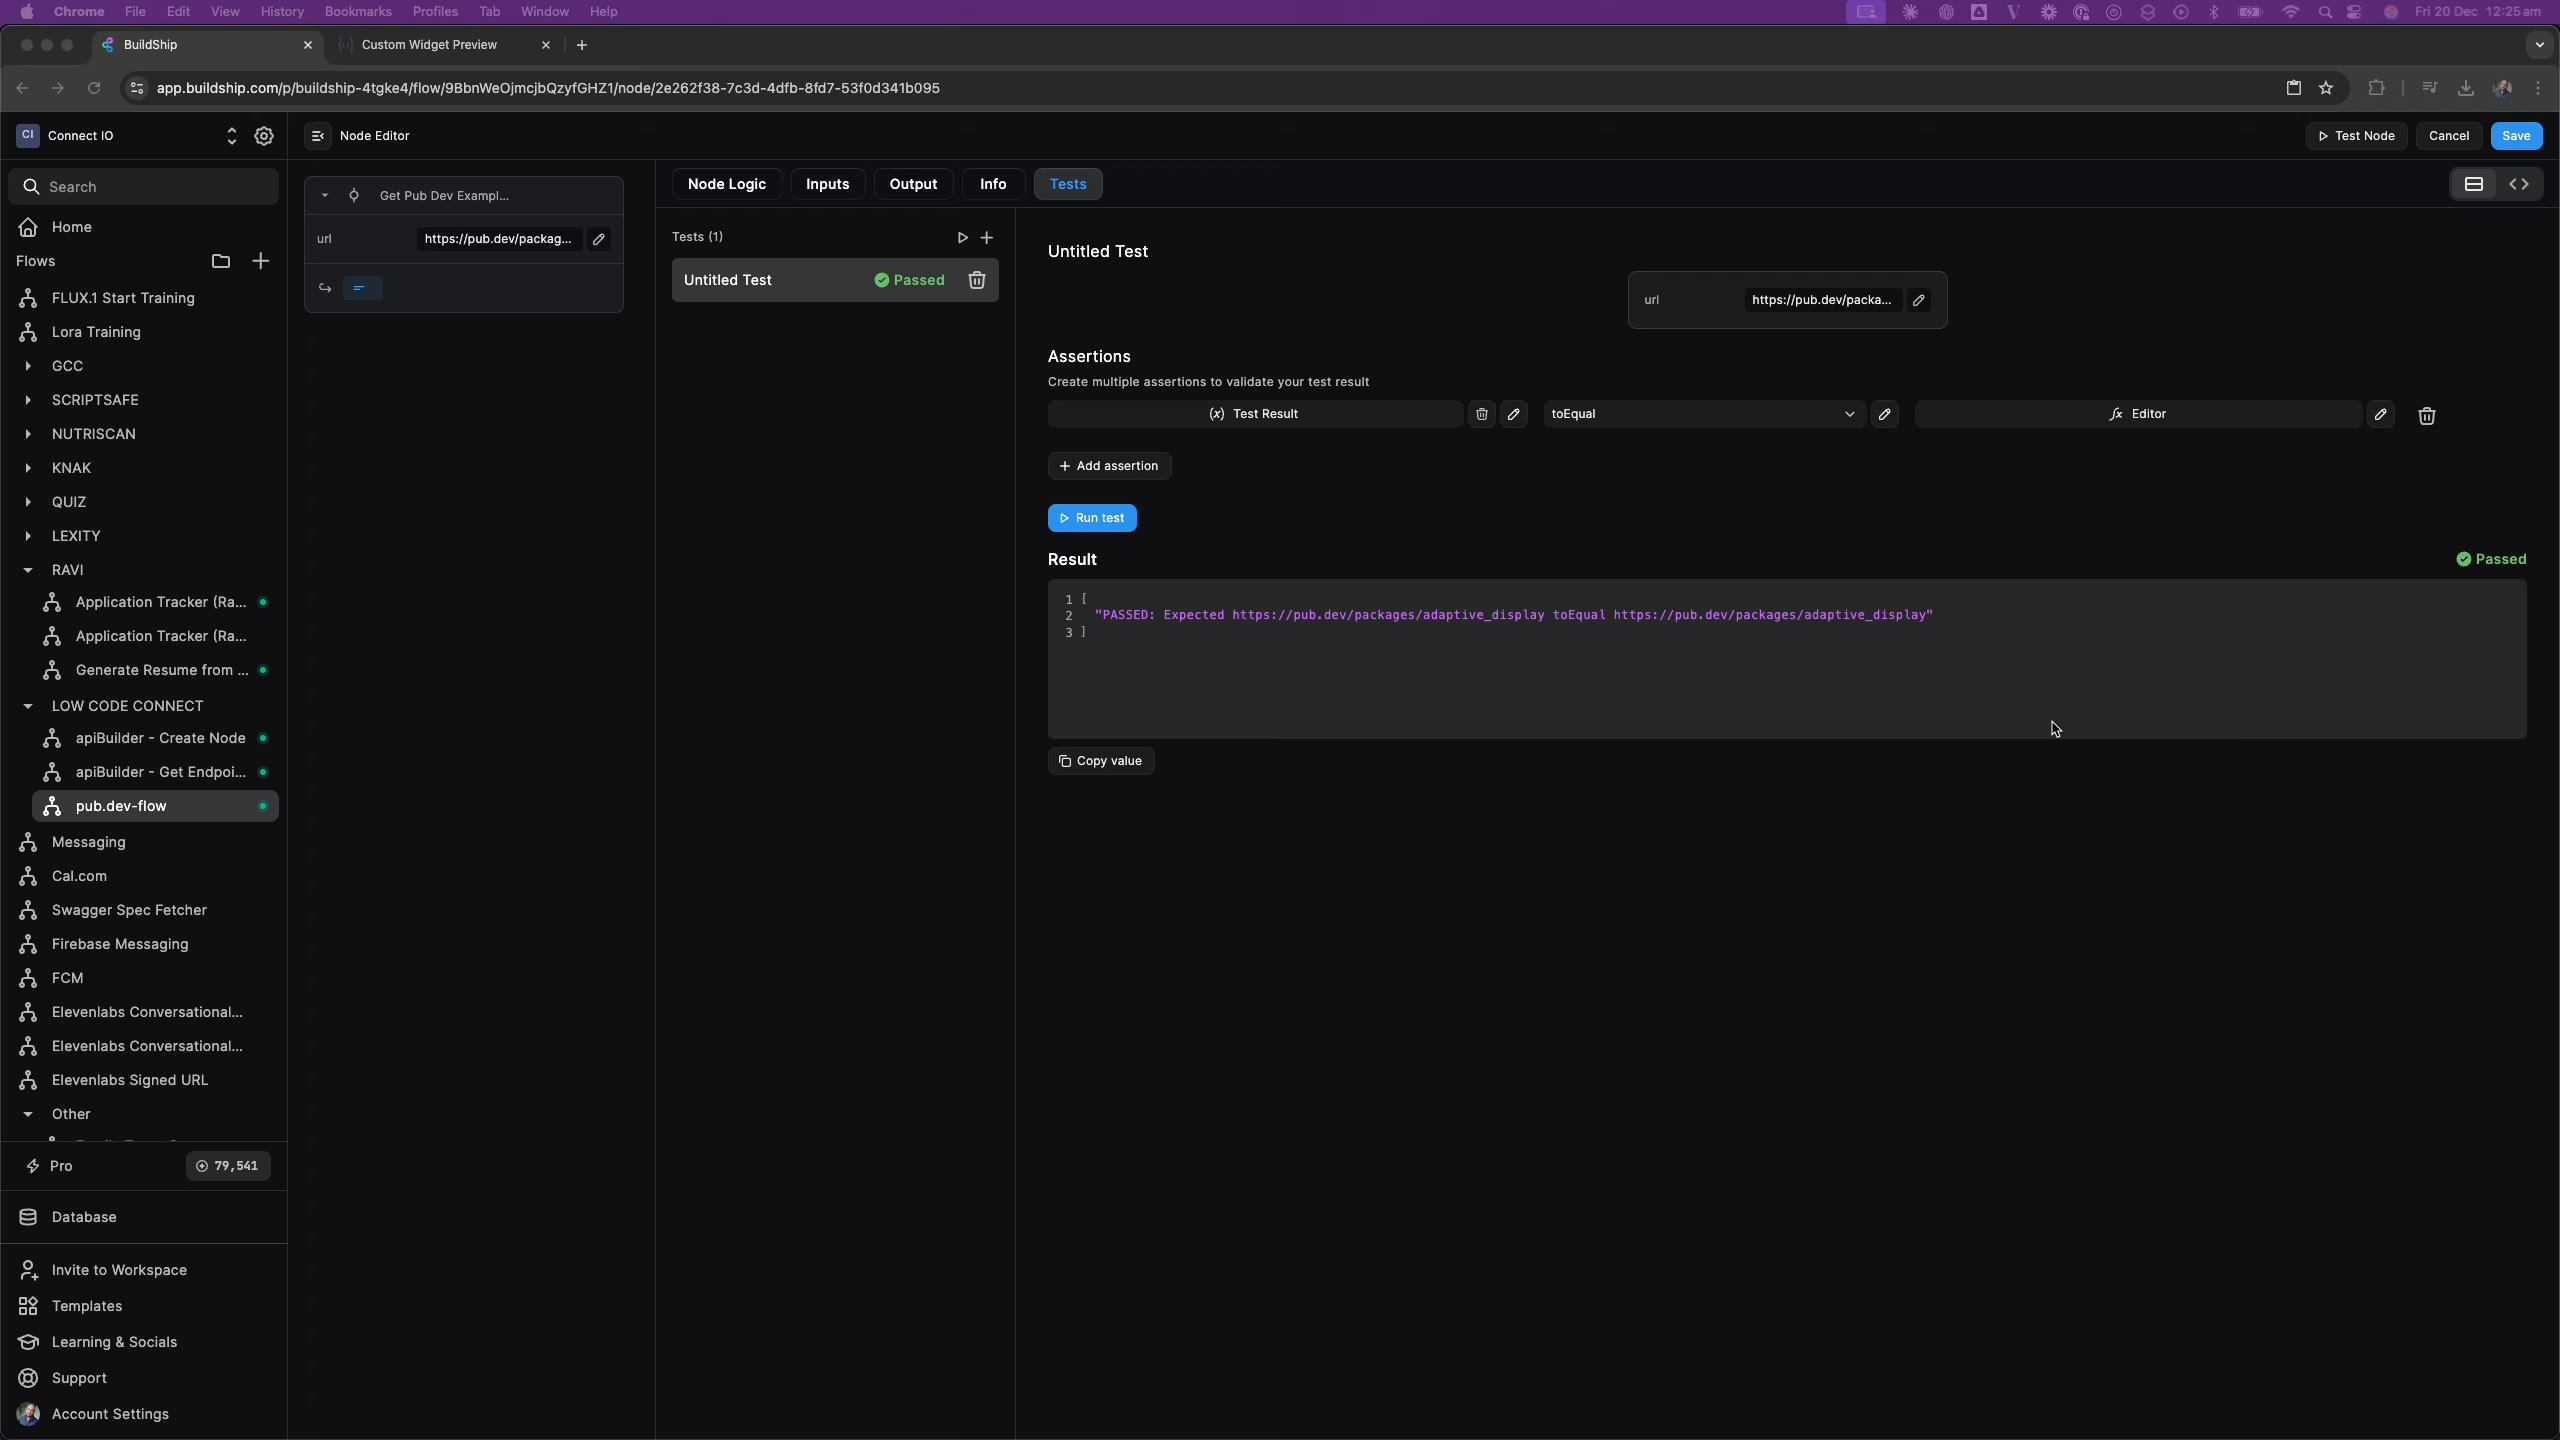Open workspace settings with the gear icon

coord(264,136)
